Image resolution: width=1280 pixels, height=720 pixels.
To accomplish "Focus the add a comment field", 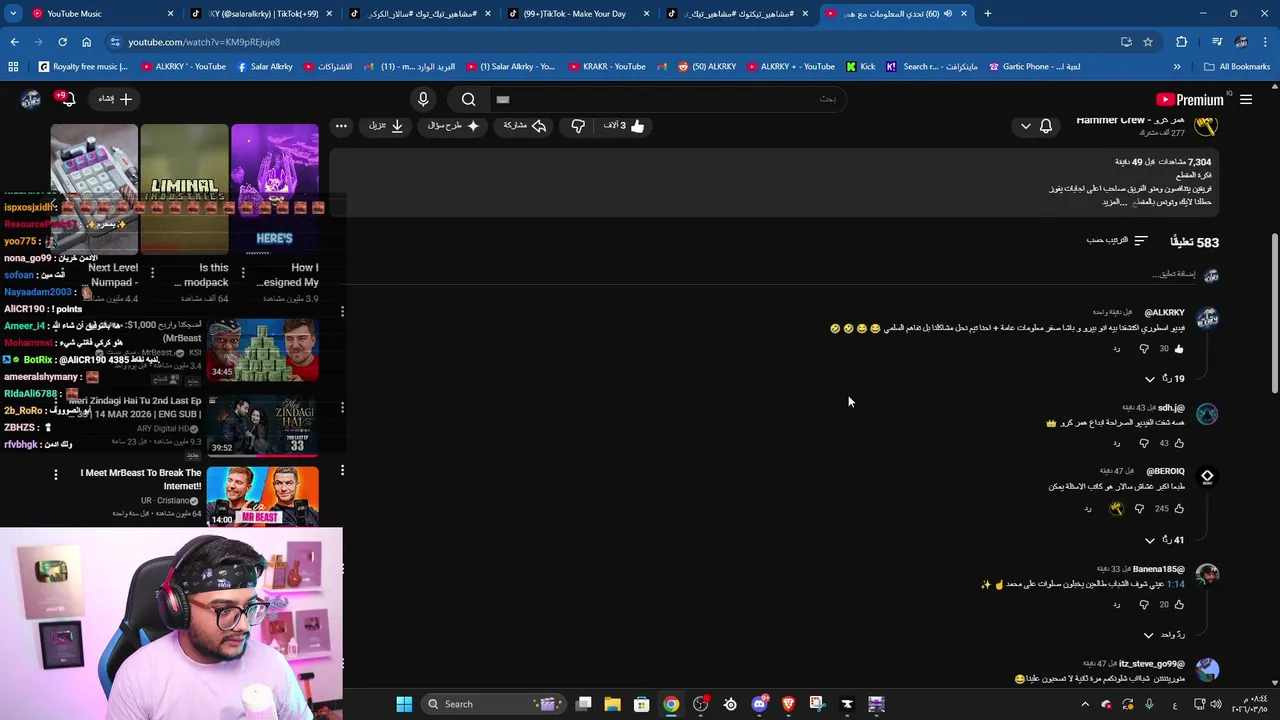I will pyautogui.click(x=1173, y=274).
